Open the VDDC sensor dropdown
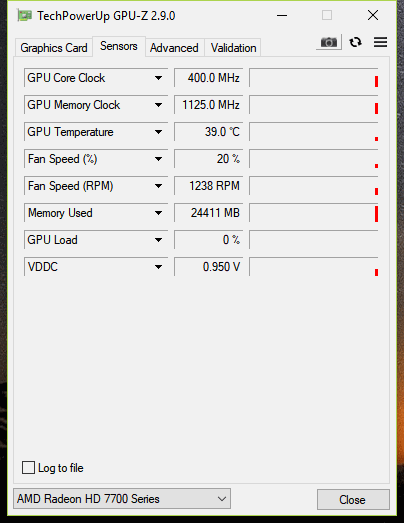The image size is (404, 523). tap(158, 267)
